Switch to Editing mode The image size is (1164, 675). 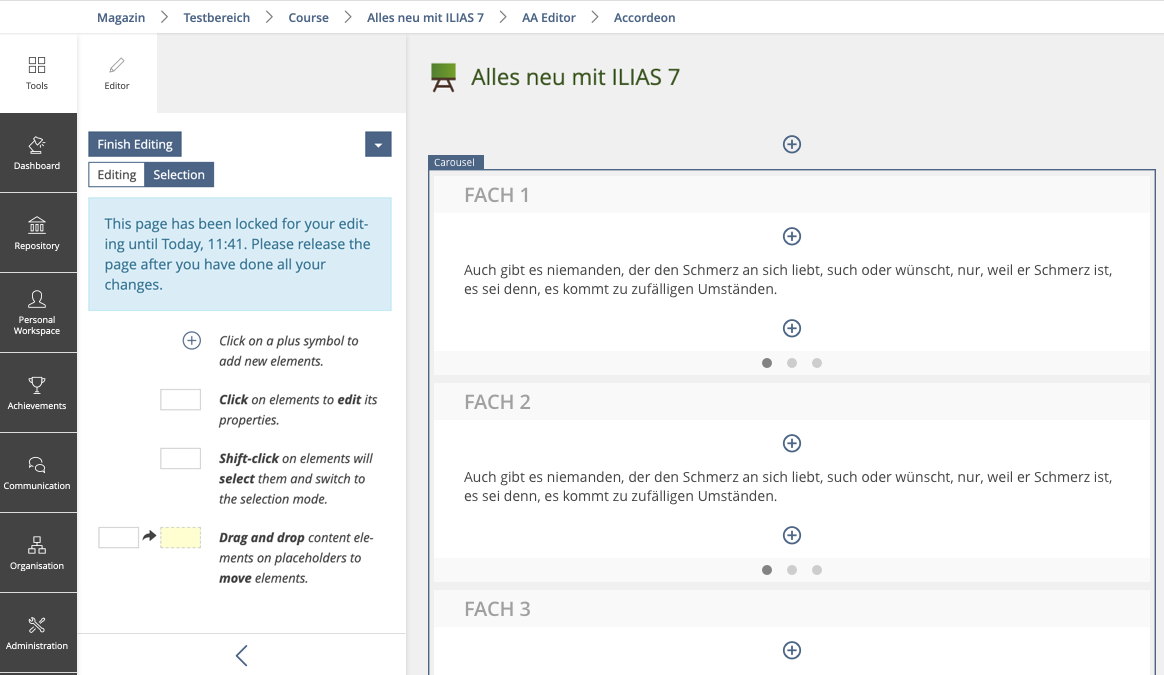(116, 175)
